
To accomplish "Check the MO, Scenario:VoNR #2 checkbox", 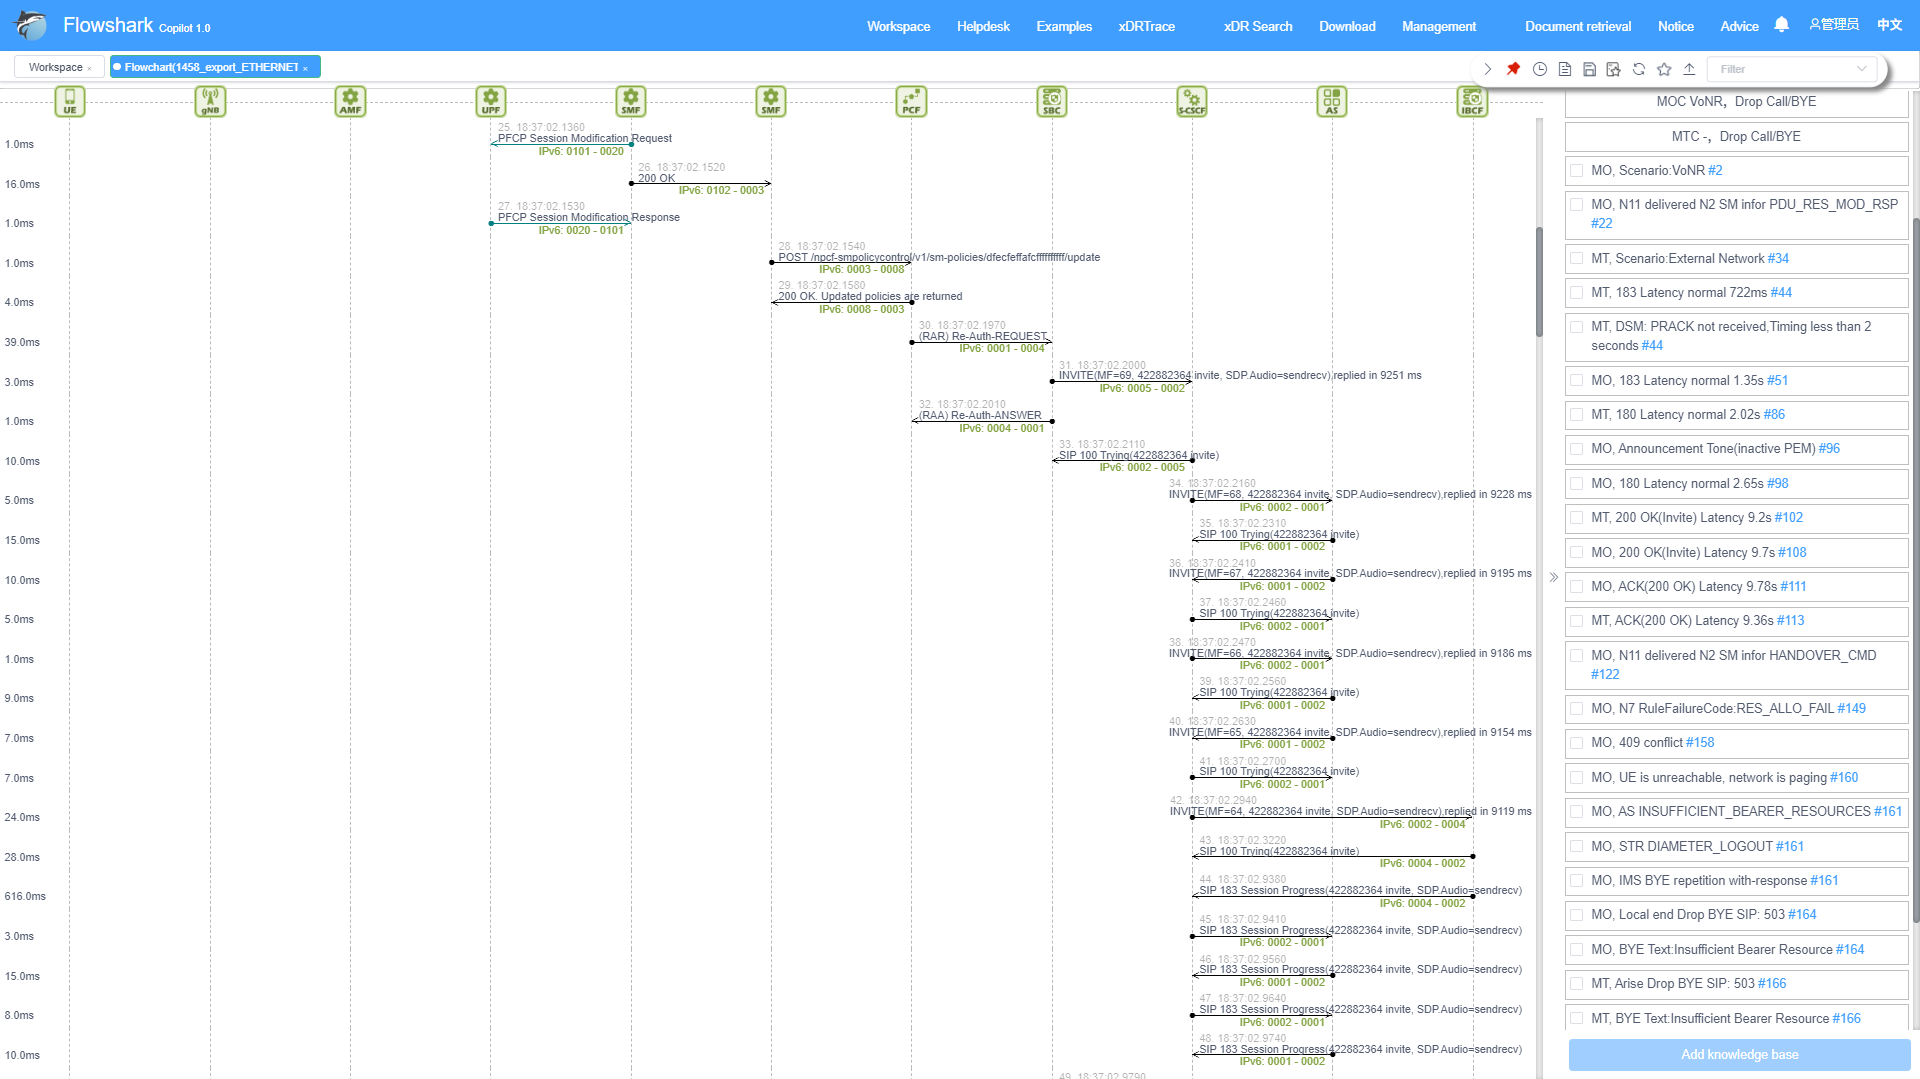I will click(1577, 171).
